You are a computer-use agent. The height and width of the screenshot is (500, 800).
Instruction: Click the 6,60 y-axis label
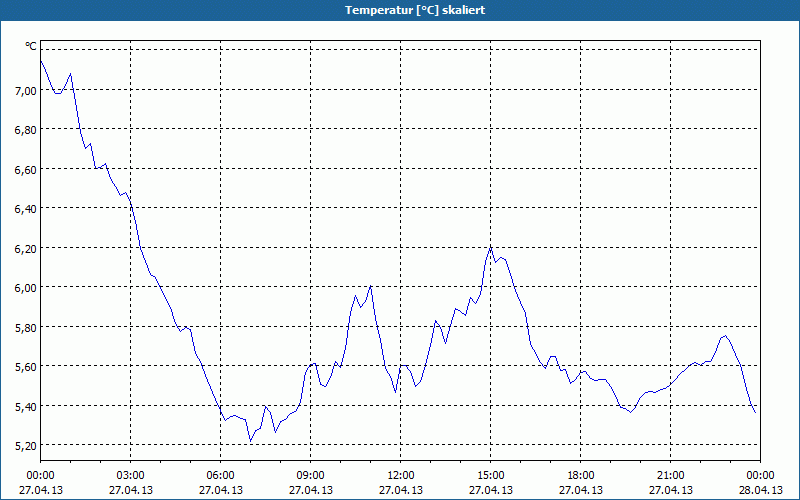point(26,169)
